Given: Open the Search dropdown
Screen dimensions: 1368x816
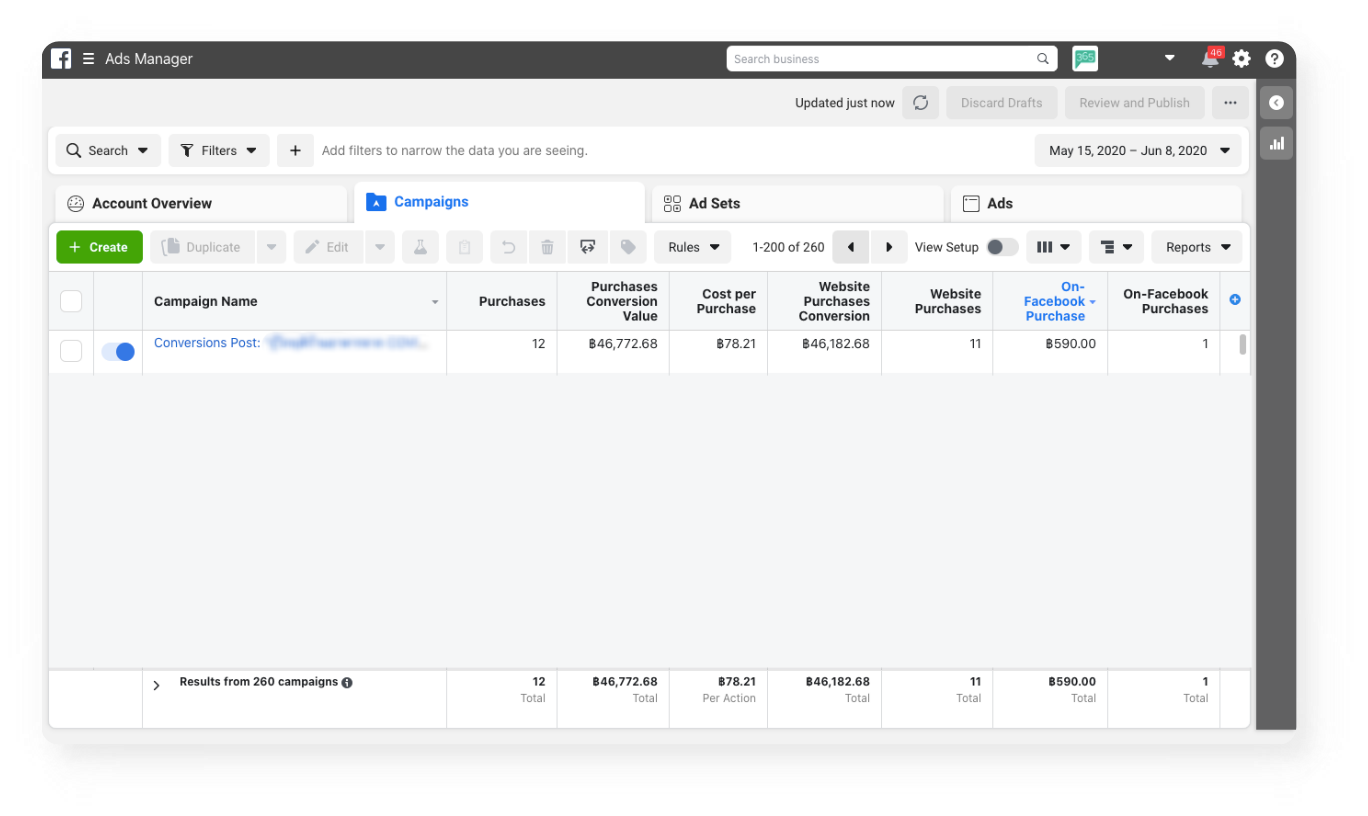Looking at the screenshot, I should click(107, 151).
